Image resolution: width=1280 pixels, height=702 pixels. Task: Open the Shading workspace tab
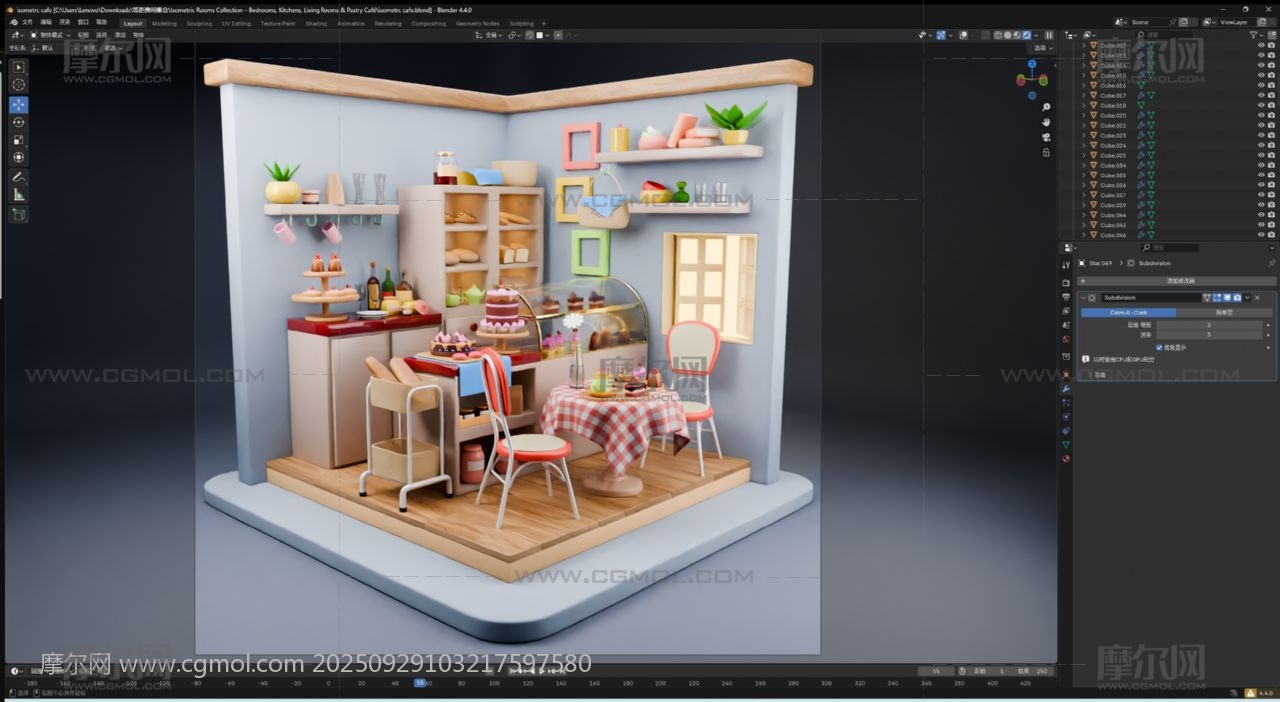click(316, 23)
